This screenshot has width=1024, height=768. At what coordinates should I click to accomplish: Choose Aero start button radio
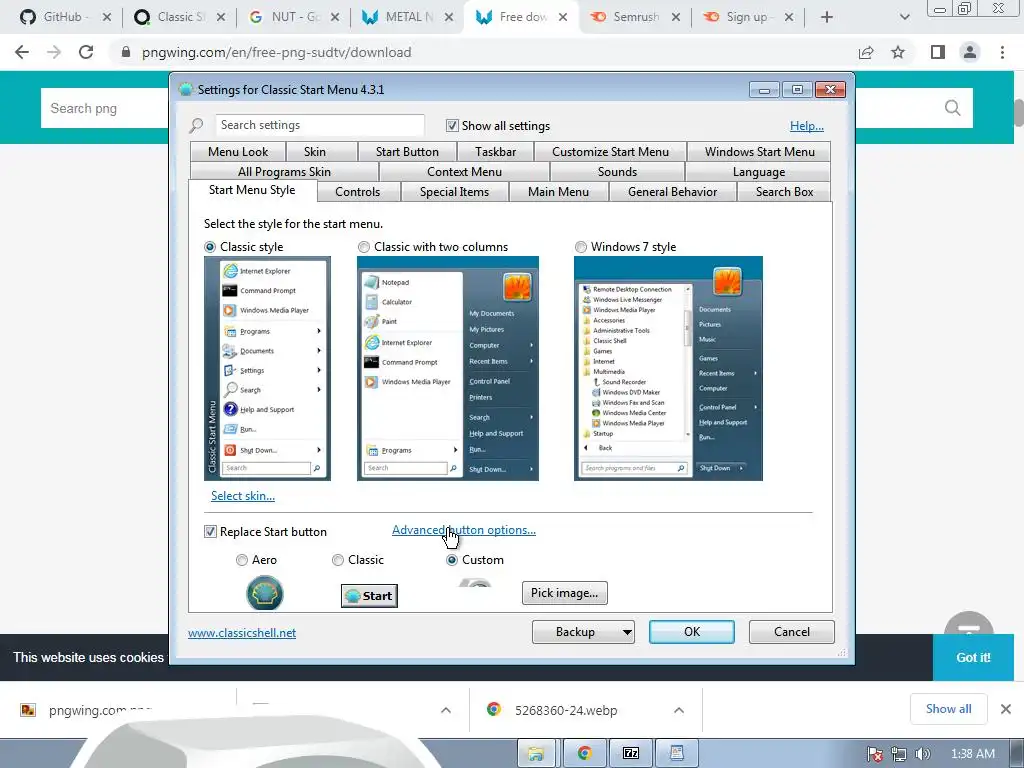[242, 560]
